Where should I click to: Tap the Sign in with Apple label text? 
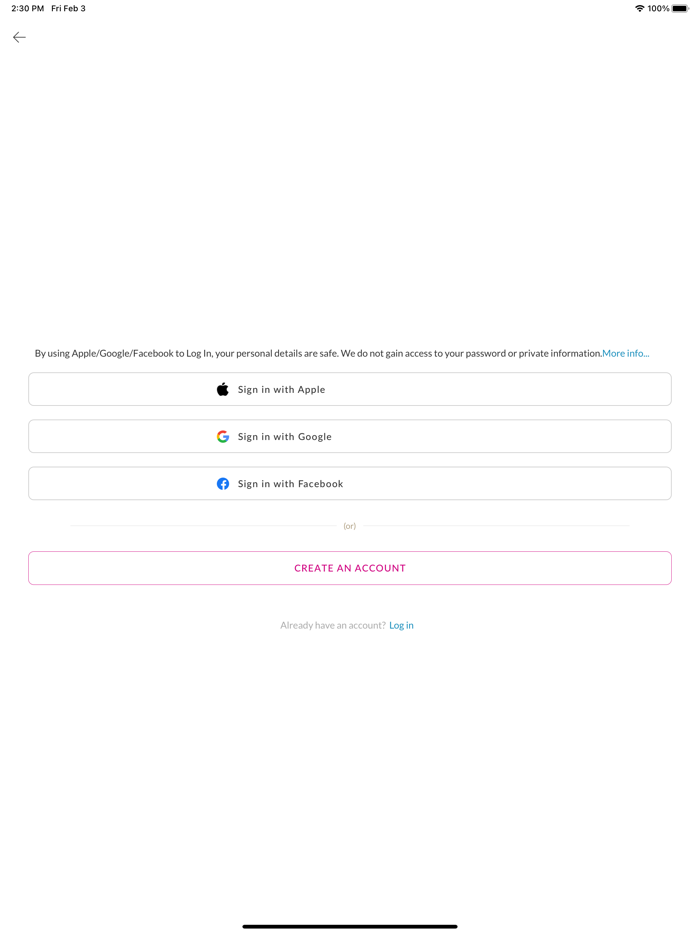click(281, 389)
